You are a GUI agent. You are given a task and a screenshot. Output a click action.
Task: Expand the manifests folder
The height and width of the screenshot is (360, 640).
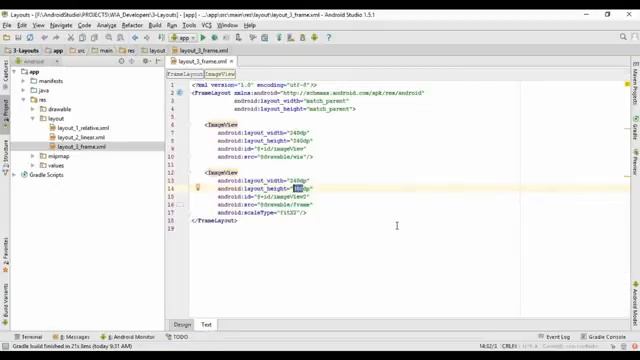(23, 81)
